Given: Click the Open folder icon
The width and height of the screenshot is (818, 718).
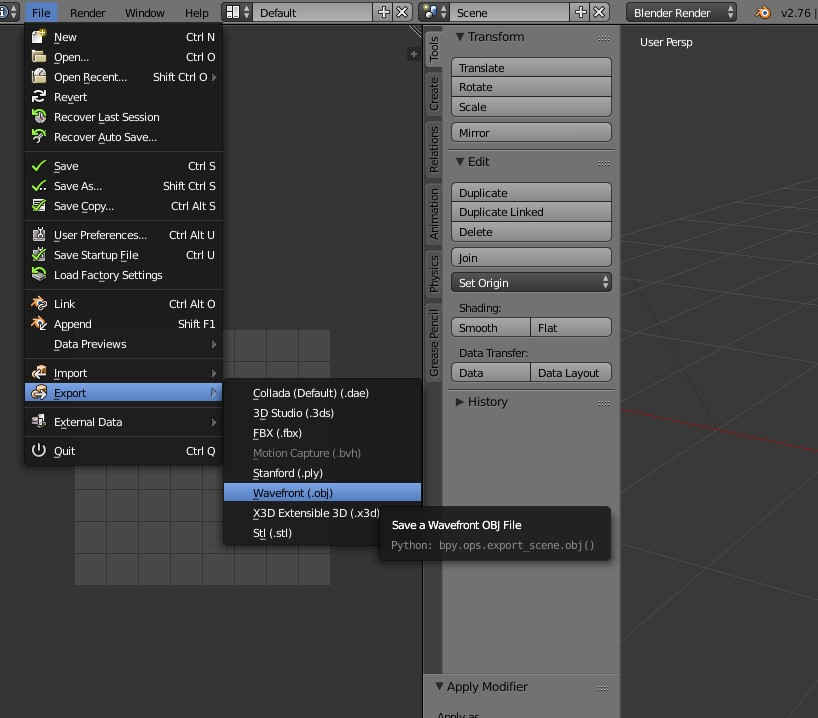Looking at the screenshot, I should tap(39, 56).
